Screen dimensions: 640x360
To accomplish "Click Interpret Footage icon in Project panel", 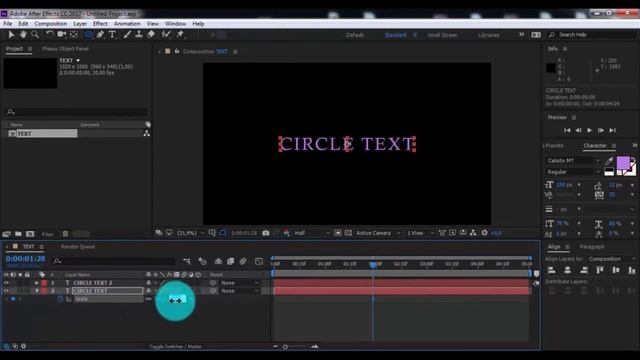I will tap(7, 234).
